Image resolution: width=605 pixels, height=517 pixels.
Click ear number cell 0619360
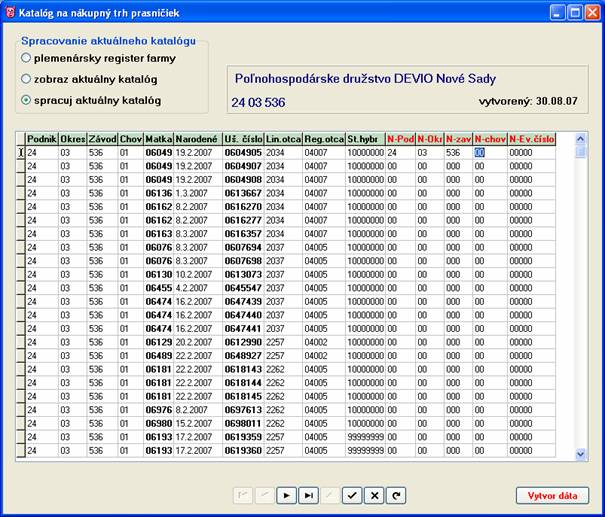(x=243, y=451)
